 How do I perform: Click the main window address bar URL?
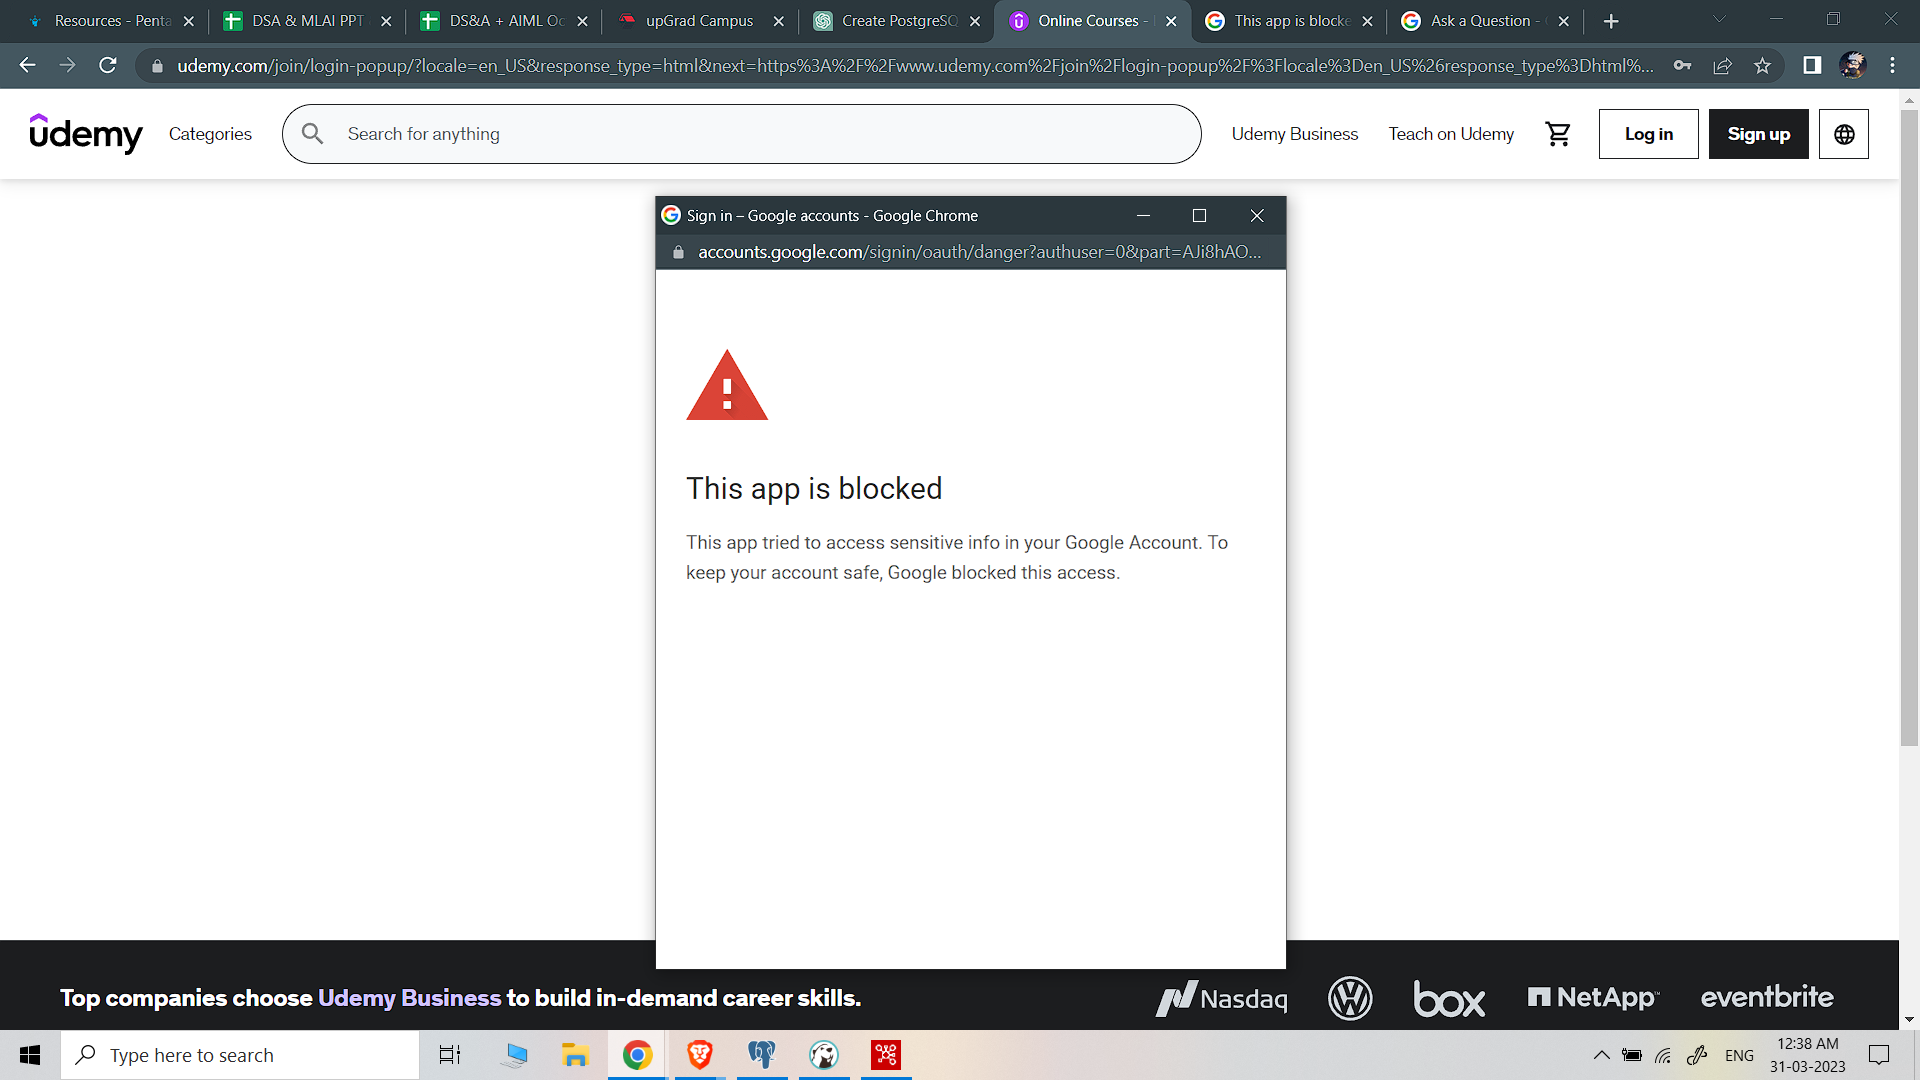click(914, 66)
